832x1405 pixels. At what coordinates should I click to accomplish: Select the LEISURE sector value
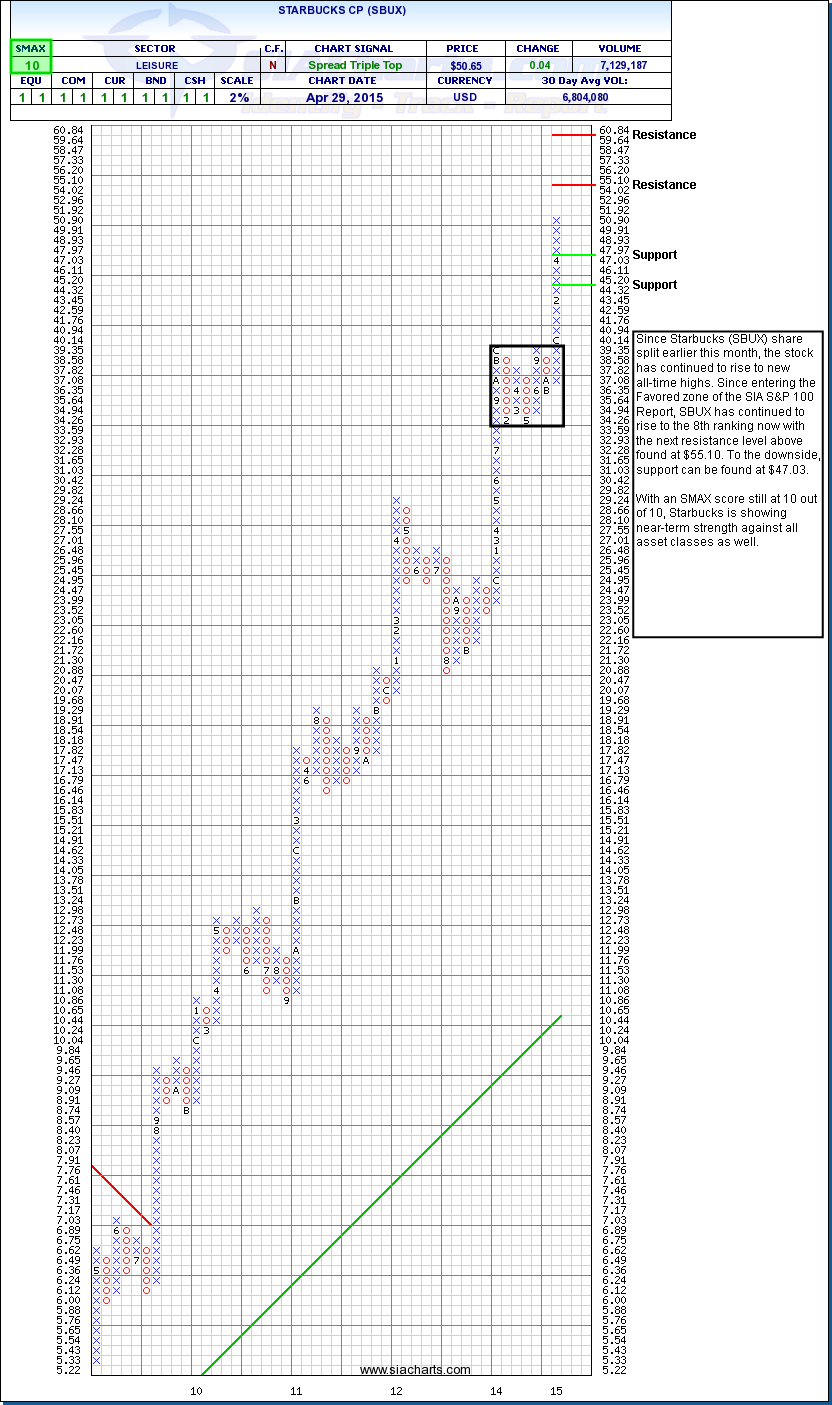click(154, 65)
